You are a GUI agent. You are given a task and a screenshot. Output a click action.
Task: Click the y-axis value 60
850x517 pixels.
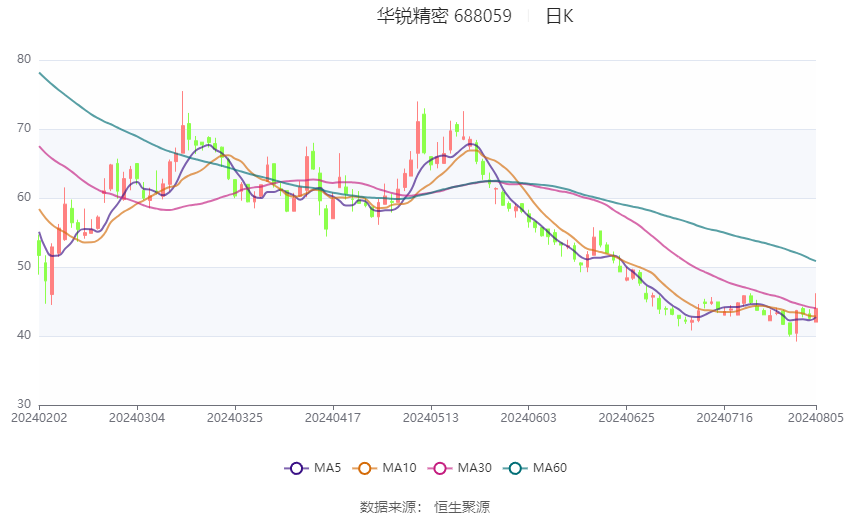coord(24,197)
